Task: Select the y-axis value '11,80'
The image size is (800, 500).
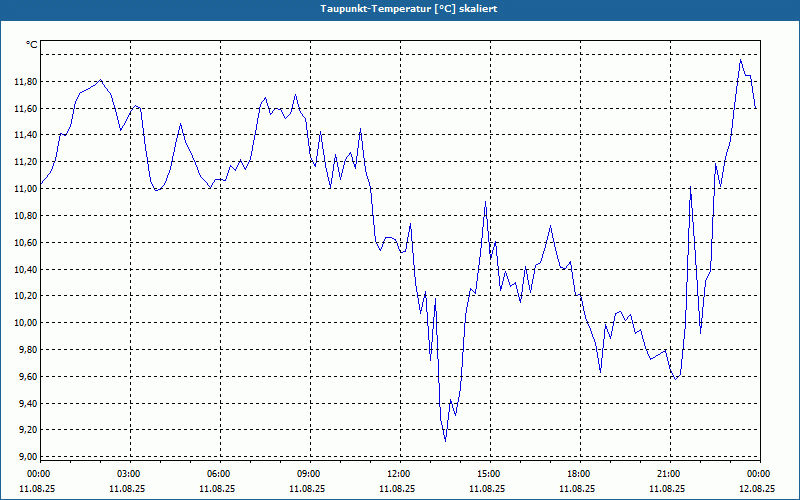Action: 26,82
